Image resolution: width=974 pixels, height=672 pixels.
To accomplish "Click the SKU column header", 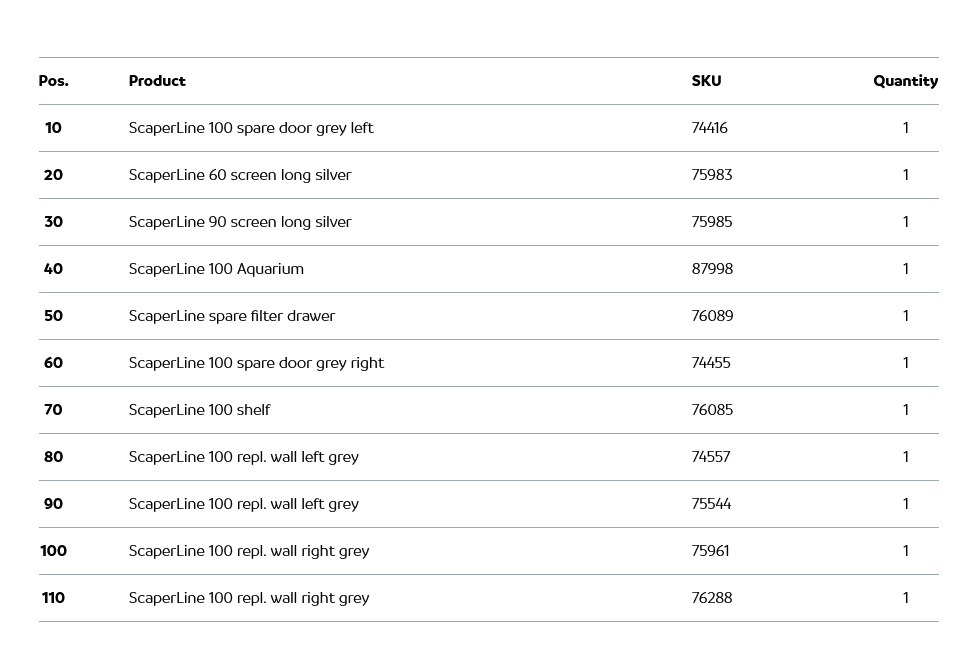I will coord(706,81).
